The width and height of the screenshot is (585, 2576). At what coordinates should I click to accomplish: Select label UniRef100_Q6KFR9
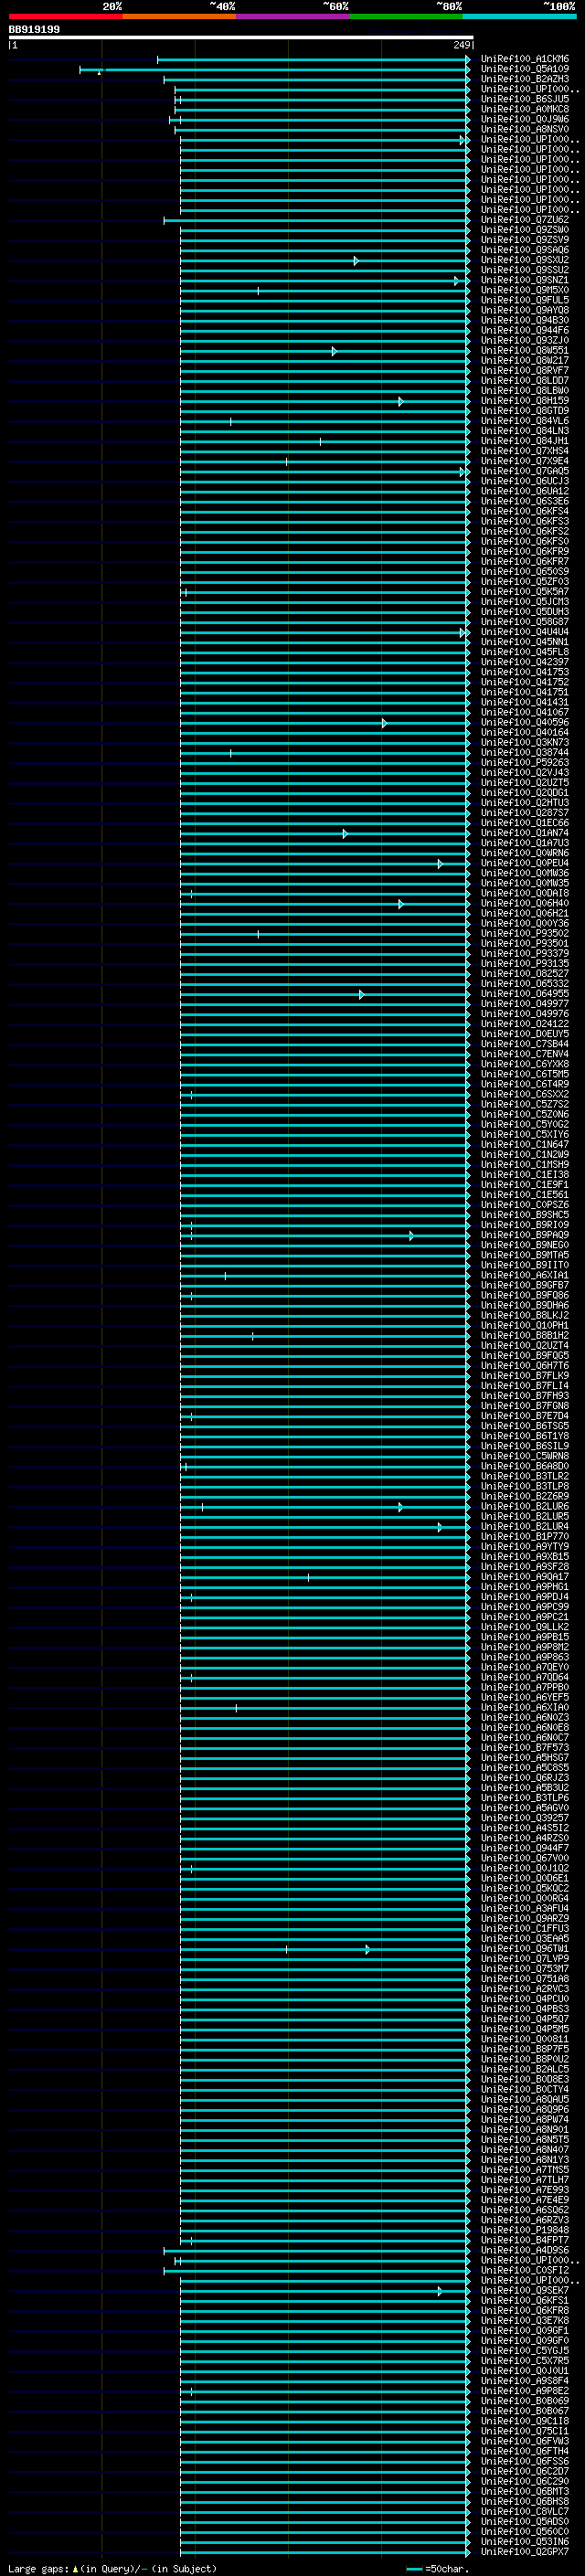click(x=525, y=551)
